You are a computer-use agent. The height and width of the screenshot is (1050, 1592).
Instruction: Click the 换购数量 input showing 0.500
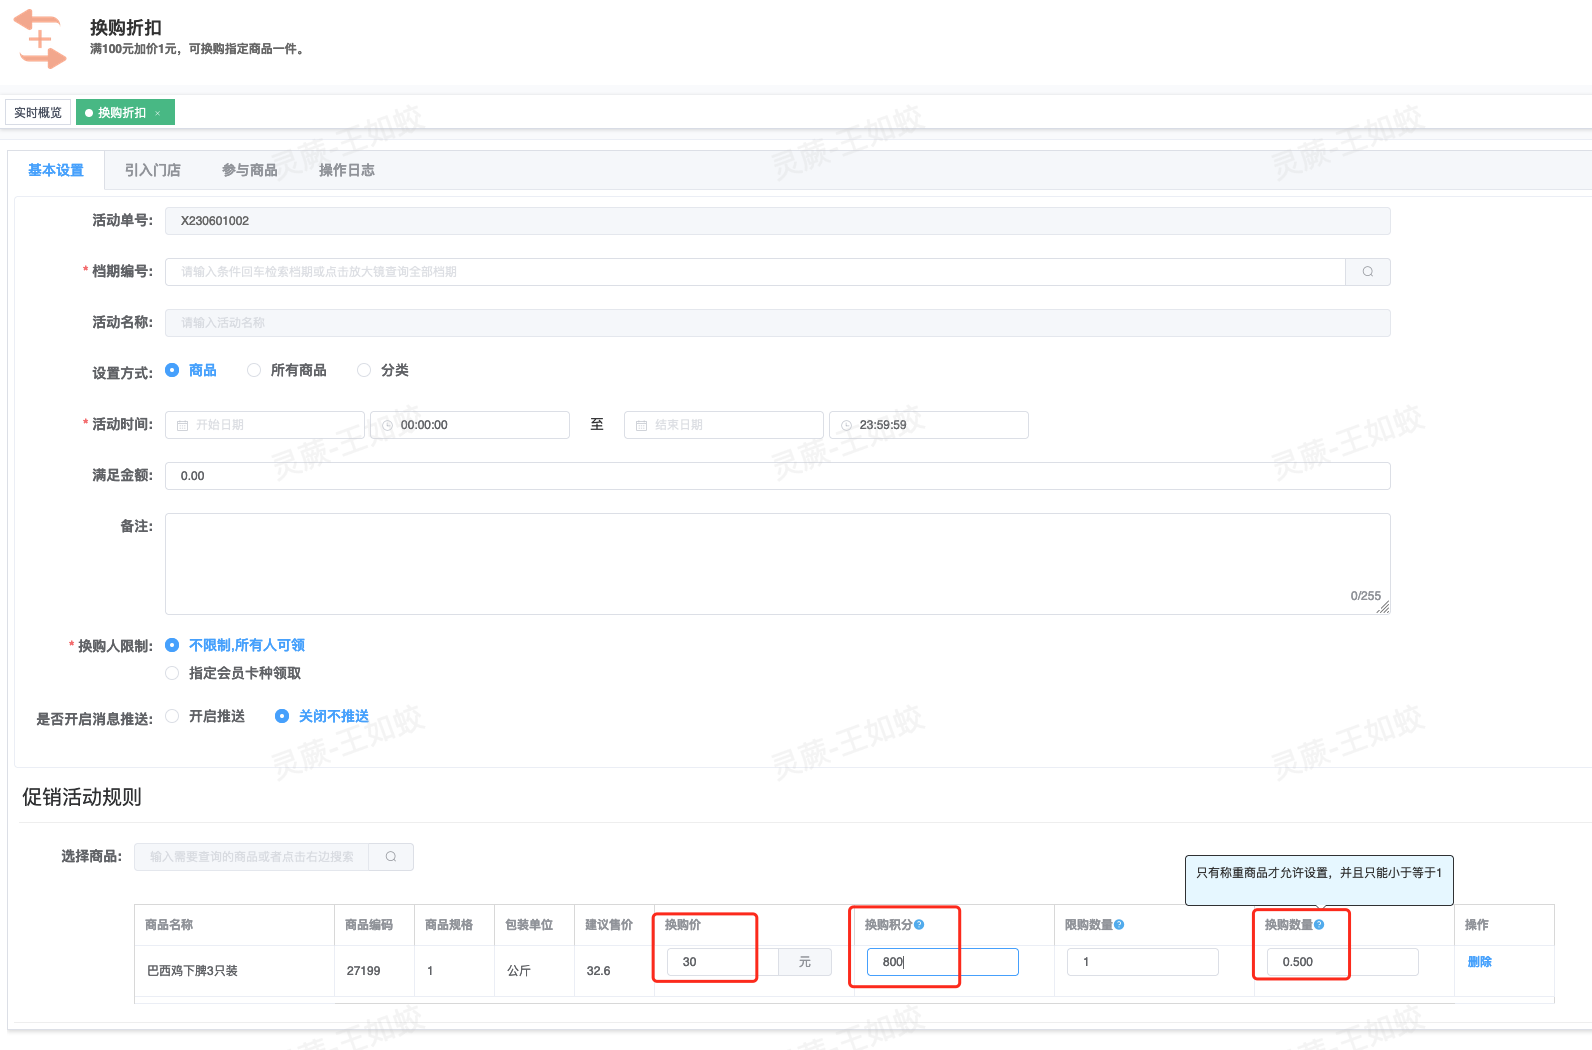[x=1342, y=962]
